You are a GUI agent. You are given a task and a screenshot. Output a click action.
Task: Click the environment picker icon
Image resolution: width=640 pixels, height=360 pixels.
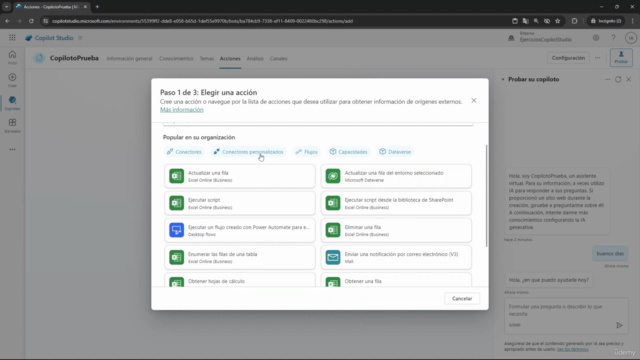click(511, 38)
